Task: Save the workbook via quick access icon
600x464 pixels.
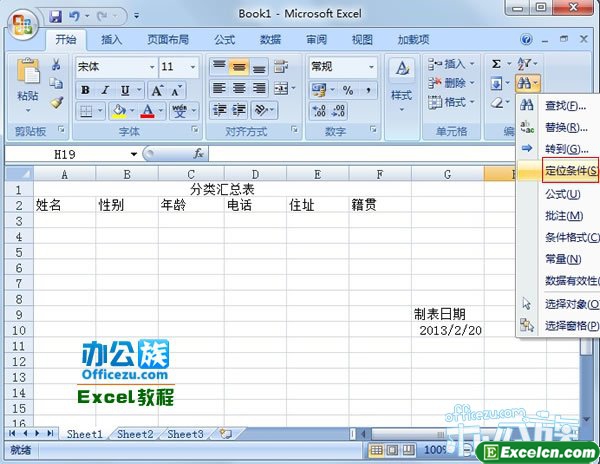Action: pos(56,16)
